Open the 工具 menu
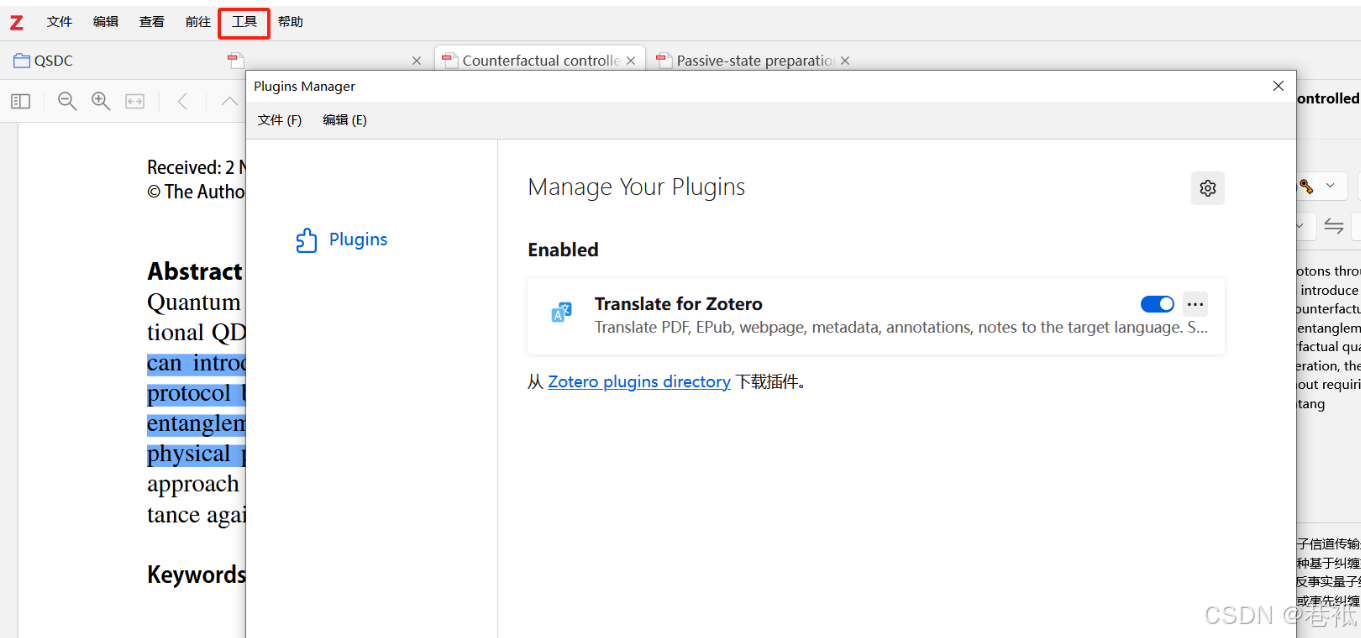 click(x=243, y=21)
